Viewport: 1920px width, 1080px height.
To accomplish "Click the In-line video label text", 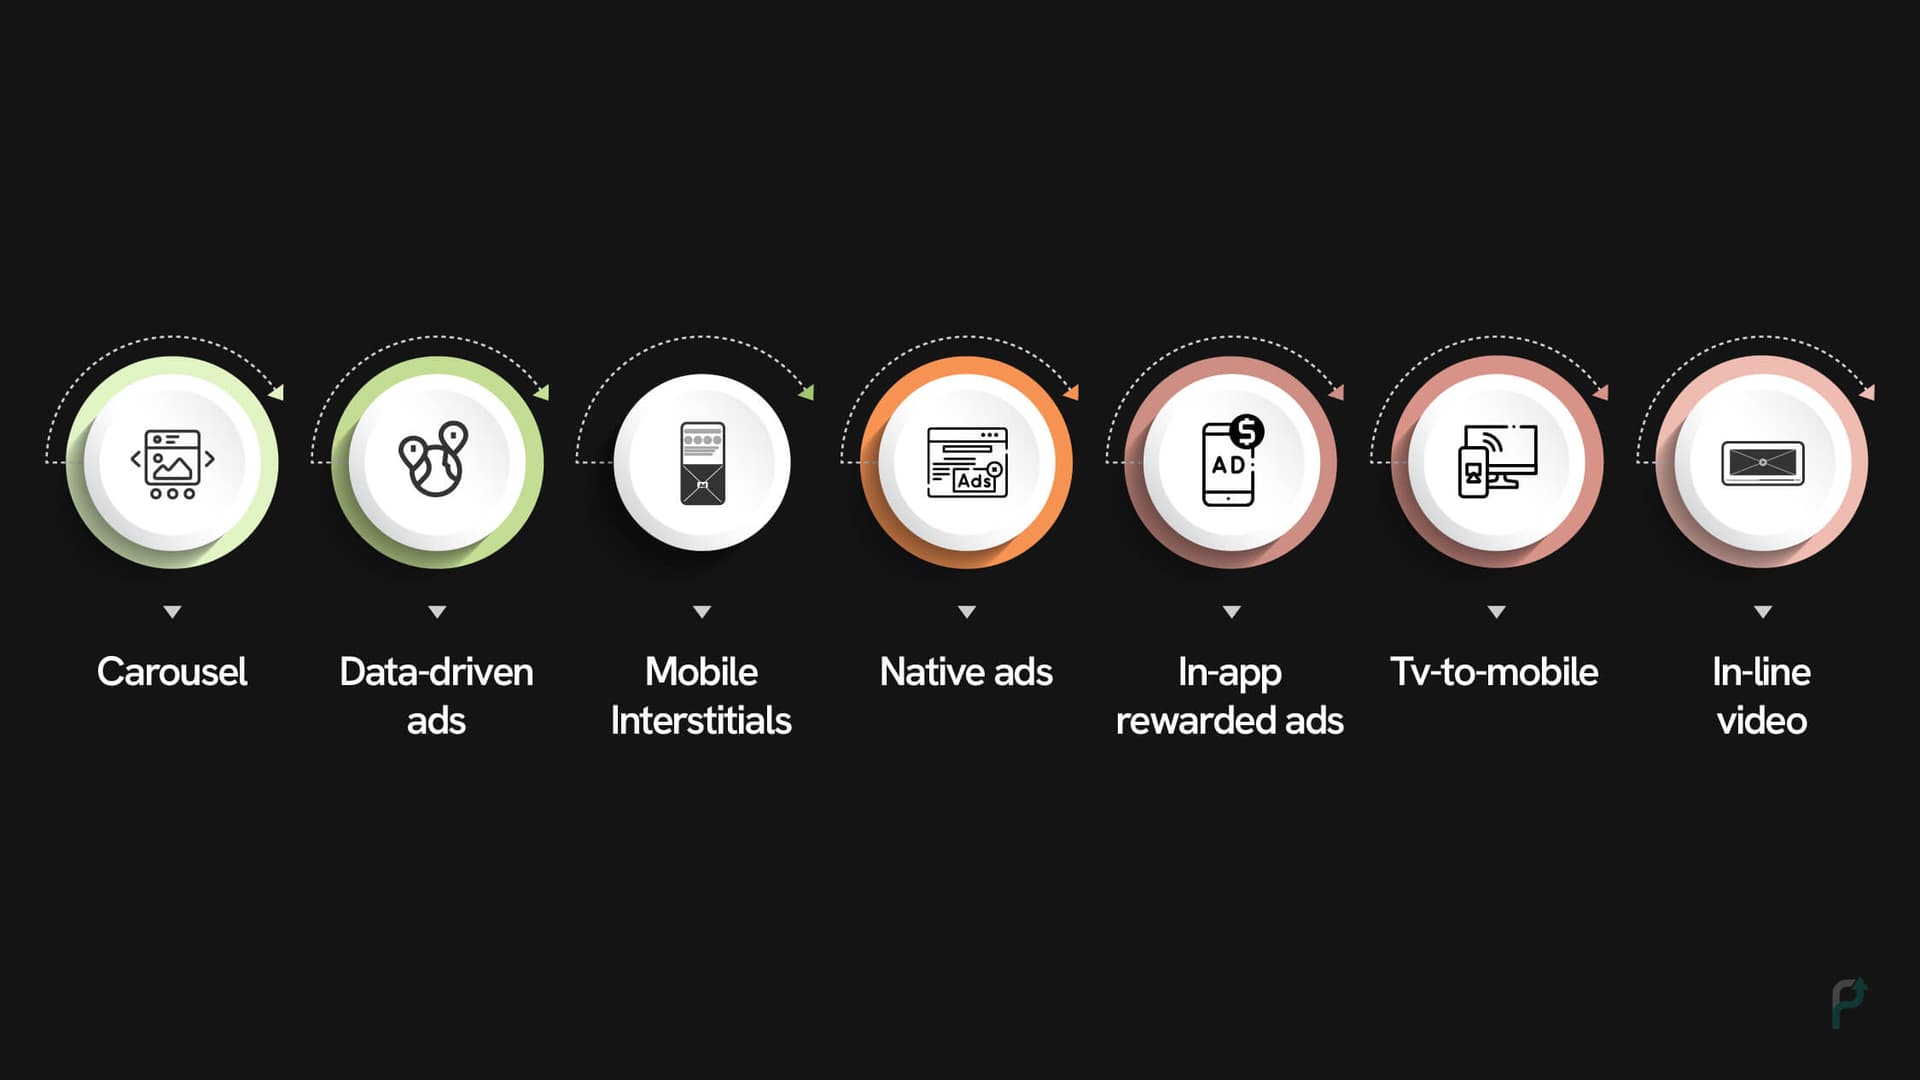I will (1764, 694).
